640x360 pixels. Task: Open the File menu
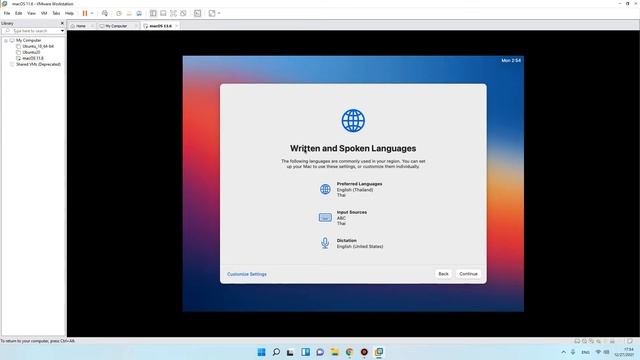click(x=7, y=13)
